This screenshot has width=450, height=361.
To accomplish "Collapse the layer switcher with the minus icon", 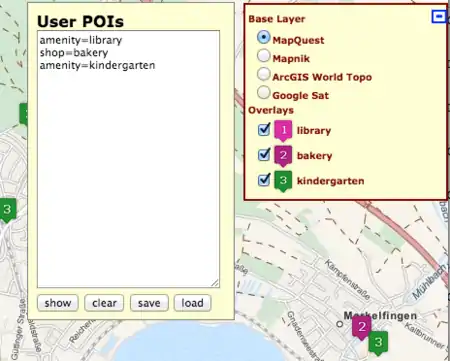I will [438, 16].
